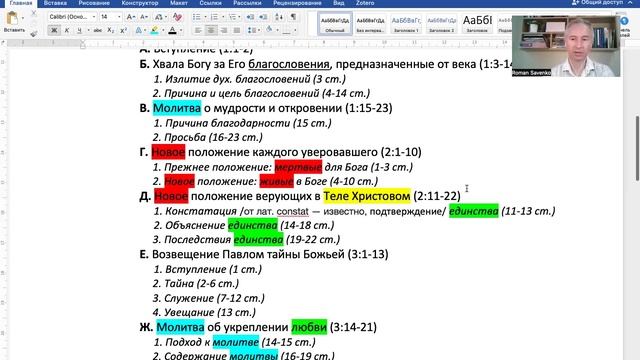Click the vertical scrollbar thumb
This screenshot has height=360, width=640.
pos(637,148)
